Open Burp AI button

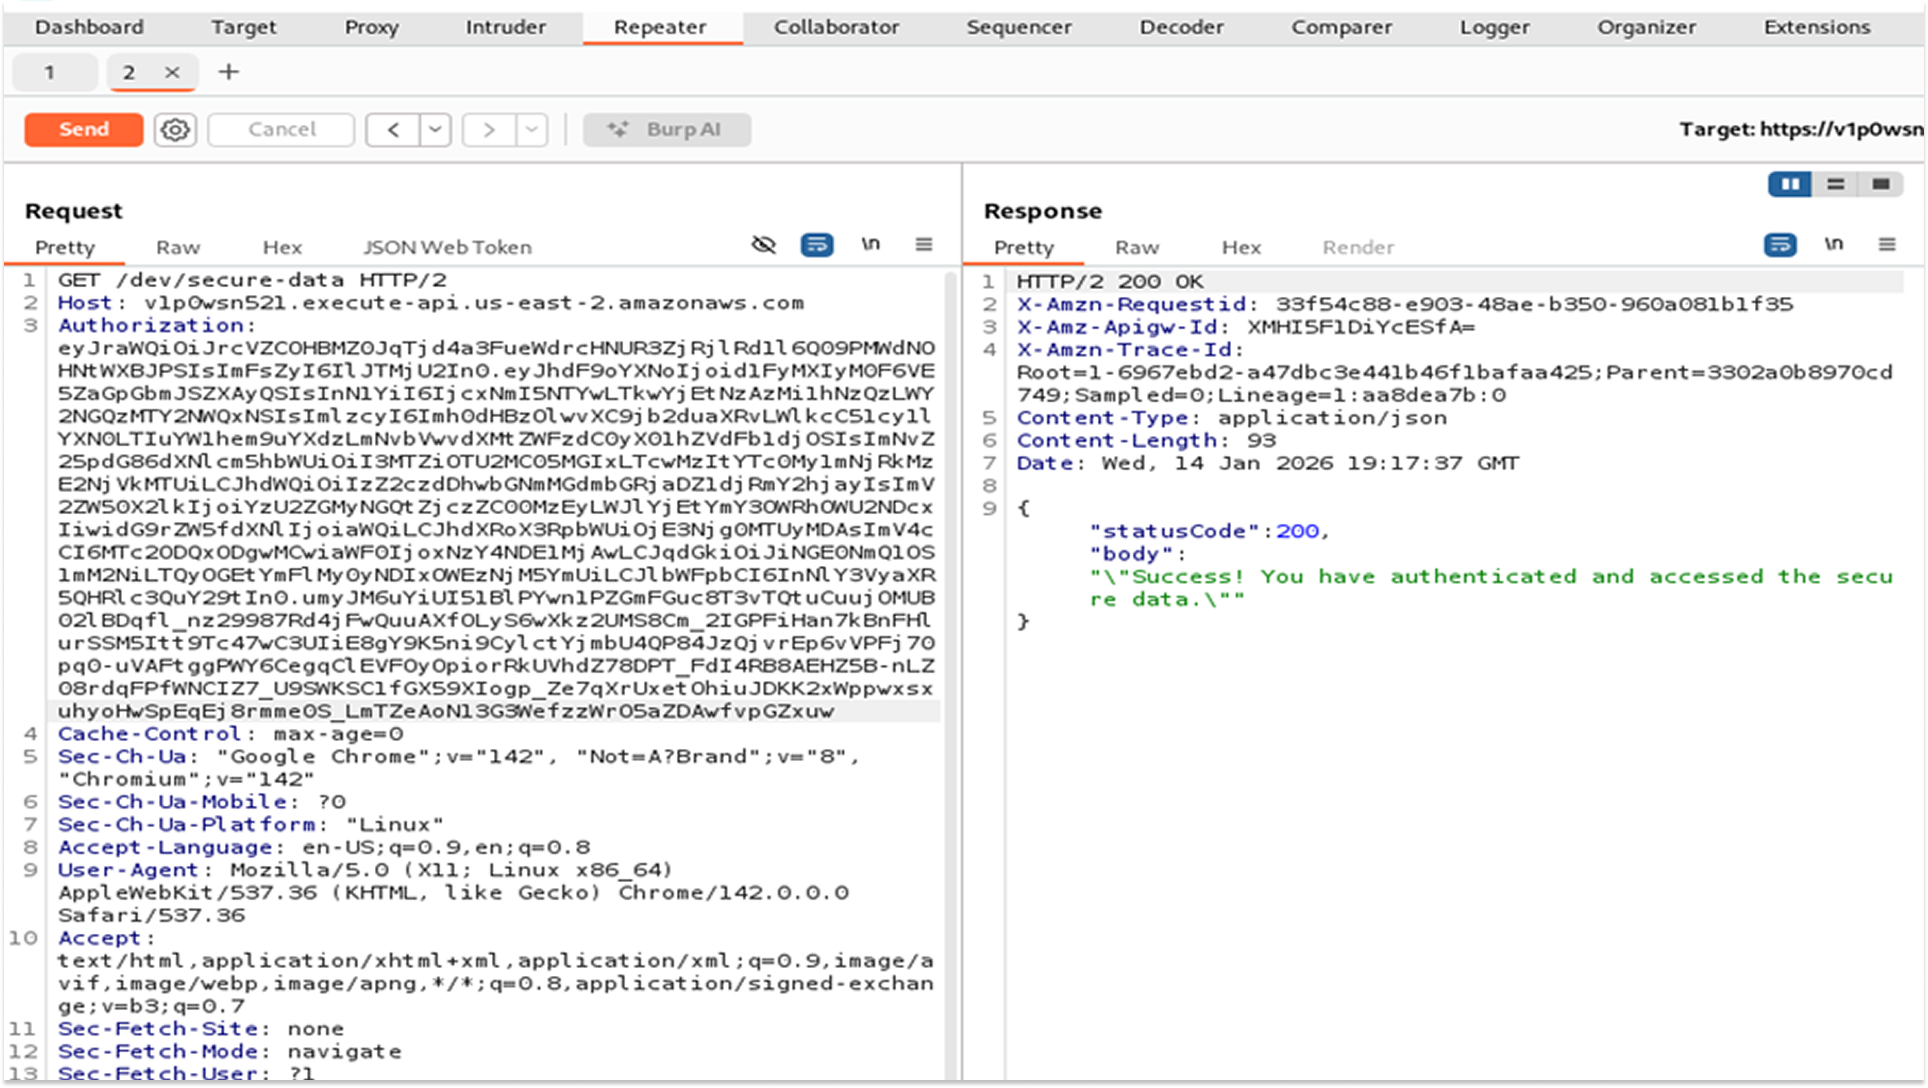point(666,130)
